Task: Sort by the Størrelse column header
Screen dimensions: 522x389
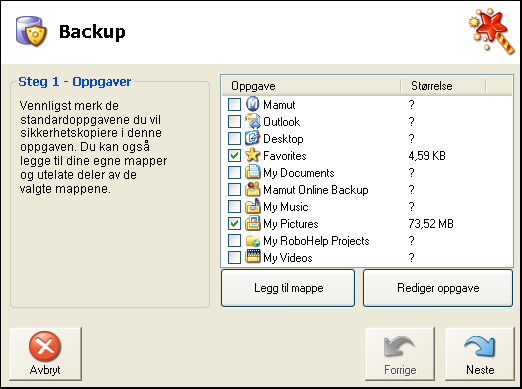Action: pyautogui.click(x=443, y=86)
